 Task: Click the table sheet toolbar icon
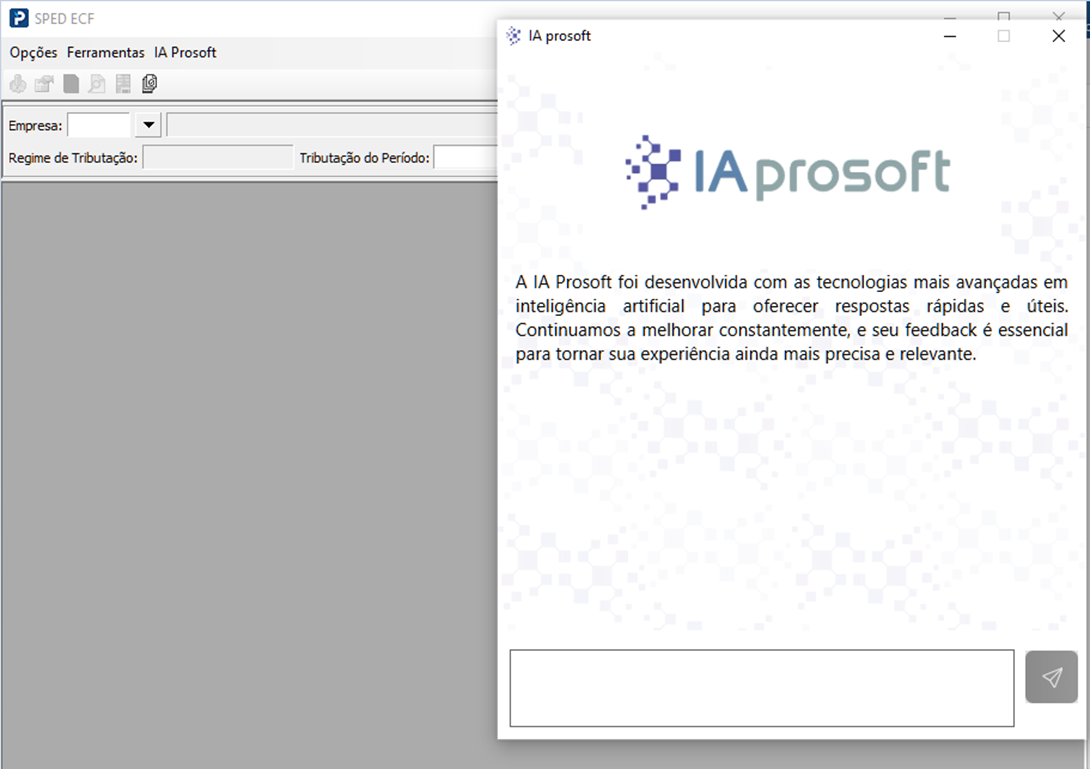pyautogui.click(x=123, y=84)
